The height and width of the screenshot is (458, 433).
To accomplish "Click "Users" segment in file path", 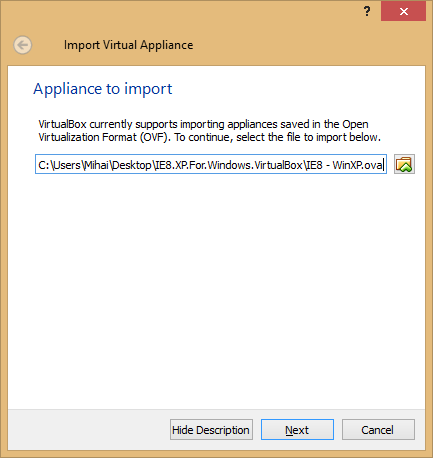I will 67,165.
